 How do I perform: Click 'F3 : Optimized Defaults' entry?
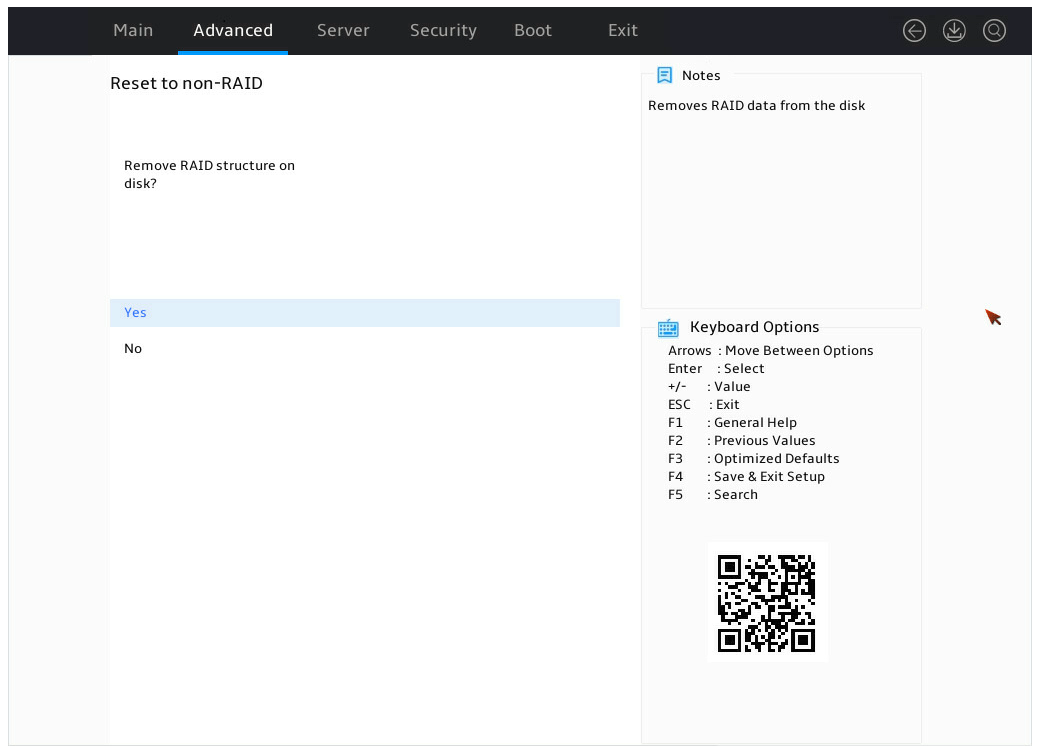coord(754,458)
